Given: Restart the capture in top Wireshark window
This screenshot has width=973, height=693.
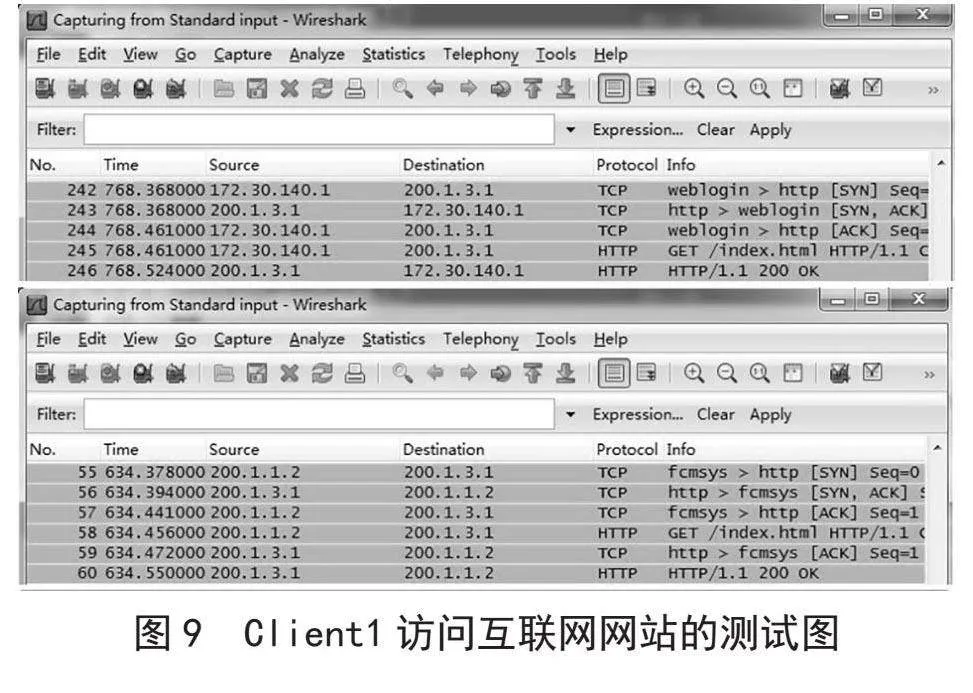Looking at the screenshot, I should coord(176,89).
